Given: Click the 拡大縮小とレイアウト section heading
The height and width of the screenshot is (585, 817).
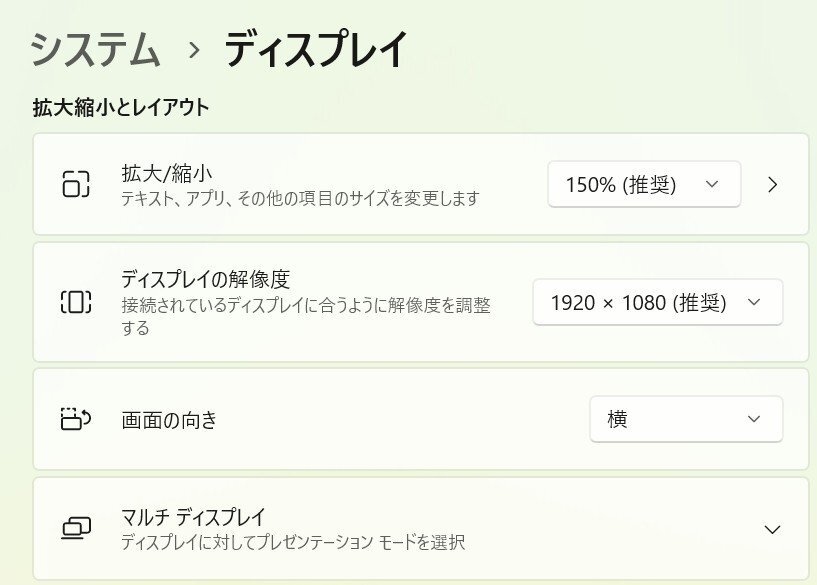Looking at the screenshot, I should (121, 107).
